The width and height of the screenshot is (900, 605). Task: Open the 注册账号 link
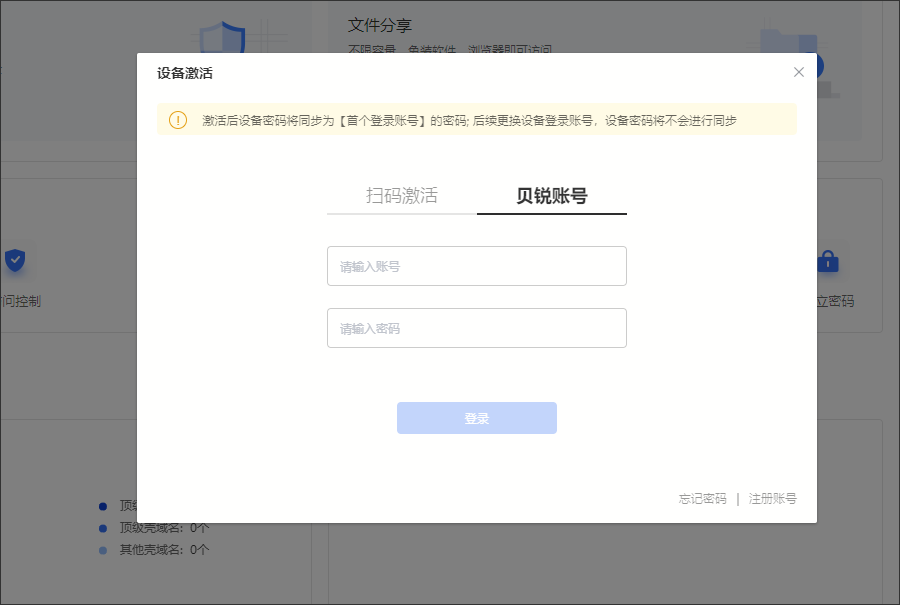773,499
